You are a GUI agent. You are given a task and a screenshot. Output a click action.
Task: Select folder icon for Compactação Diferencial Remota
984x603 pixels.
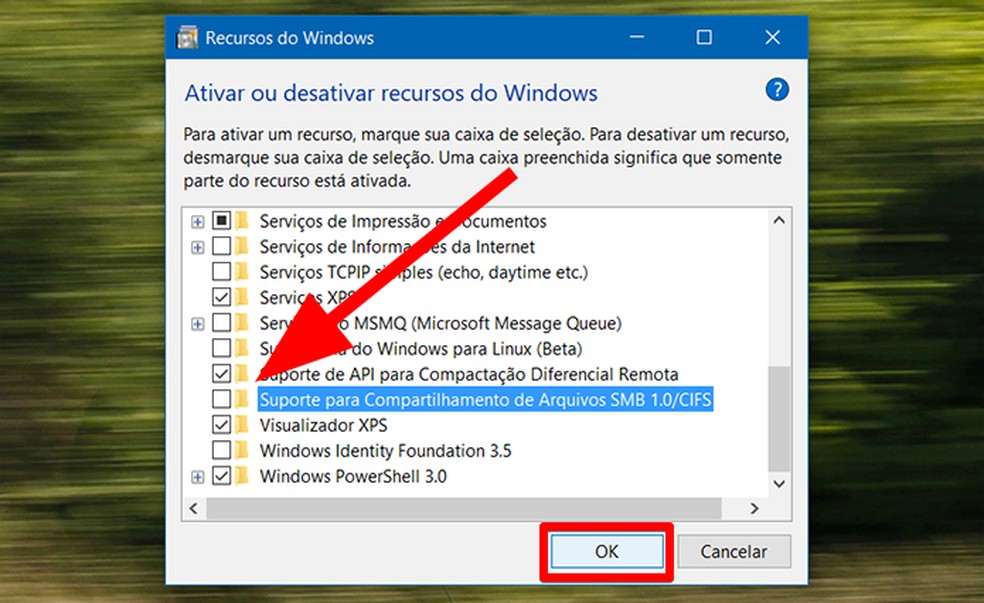pos(242,374)
